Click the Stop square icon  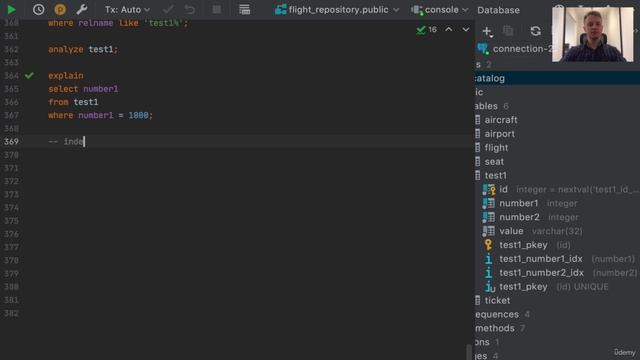click(x=217, y=9)
